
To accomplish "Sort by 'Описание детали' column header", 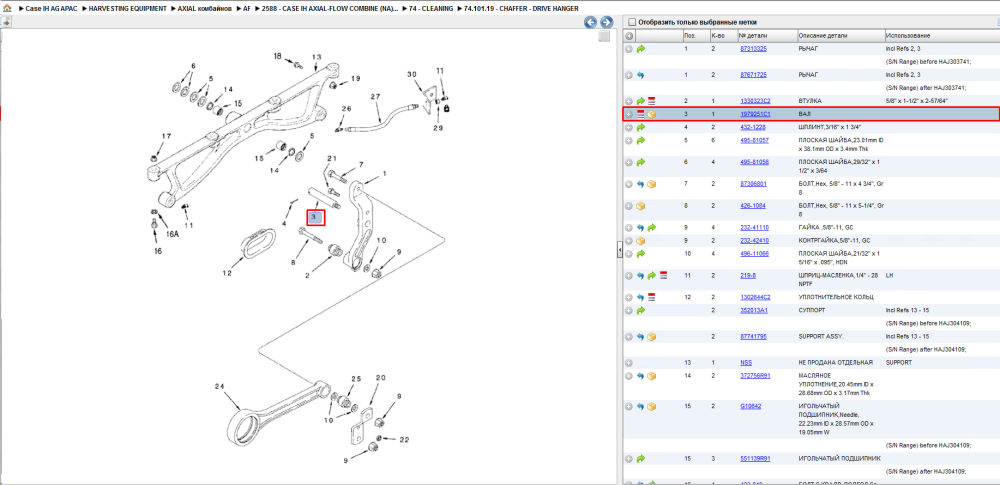I will 823,36.
